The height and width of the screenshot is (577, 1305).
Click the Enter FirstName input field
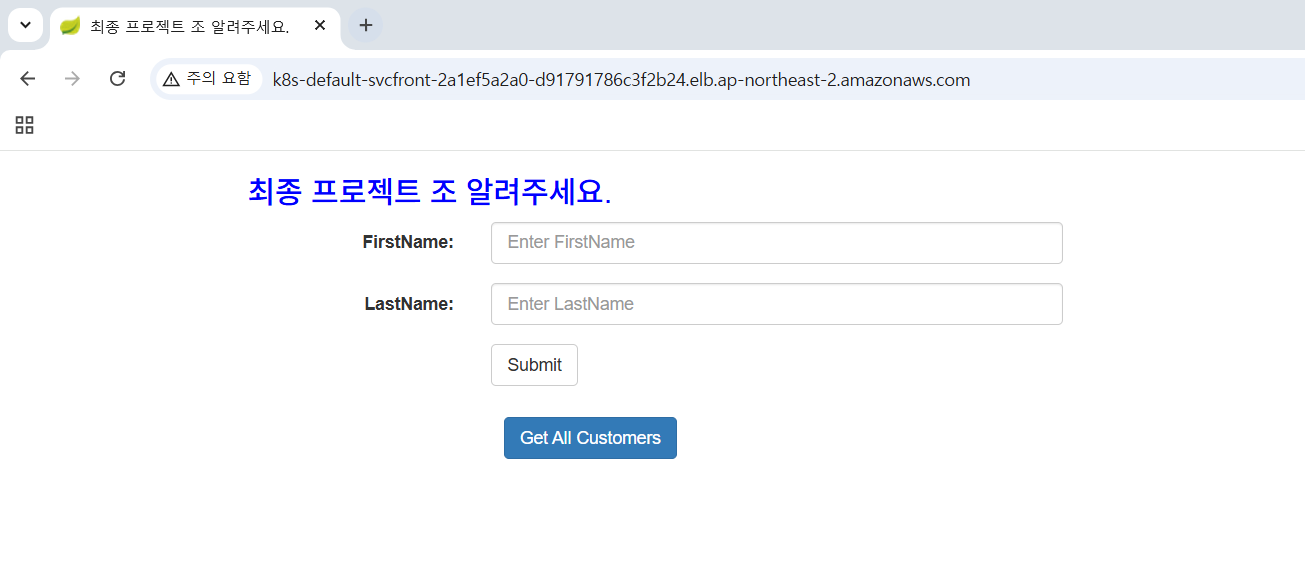776,243
